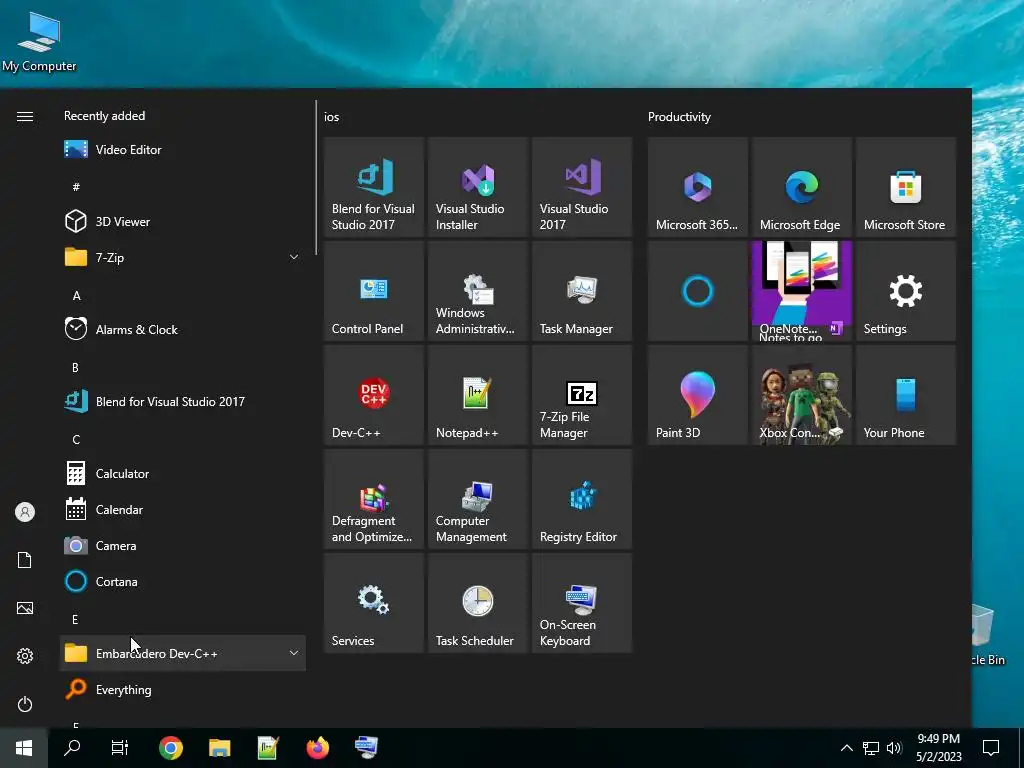1024x768 pixels.
Task: Open the Dev-C++ tile
Action: pyautogui.click(x=374, y=395)
